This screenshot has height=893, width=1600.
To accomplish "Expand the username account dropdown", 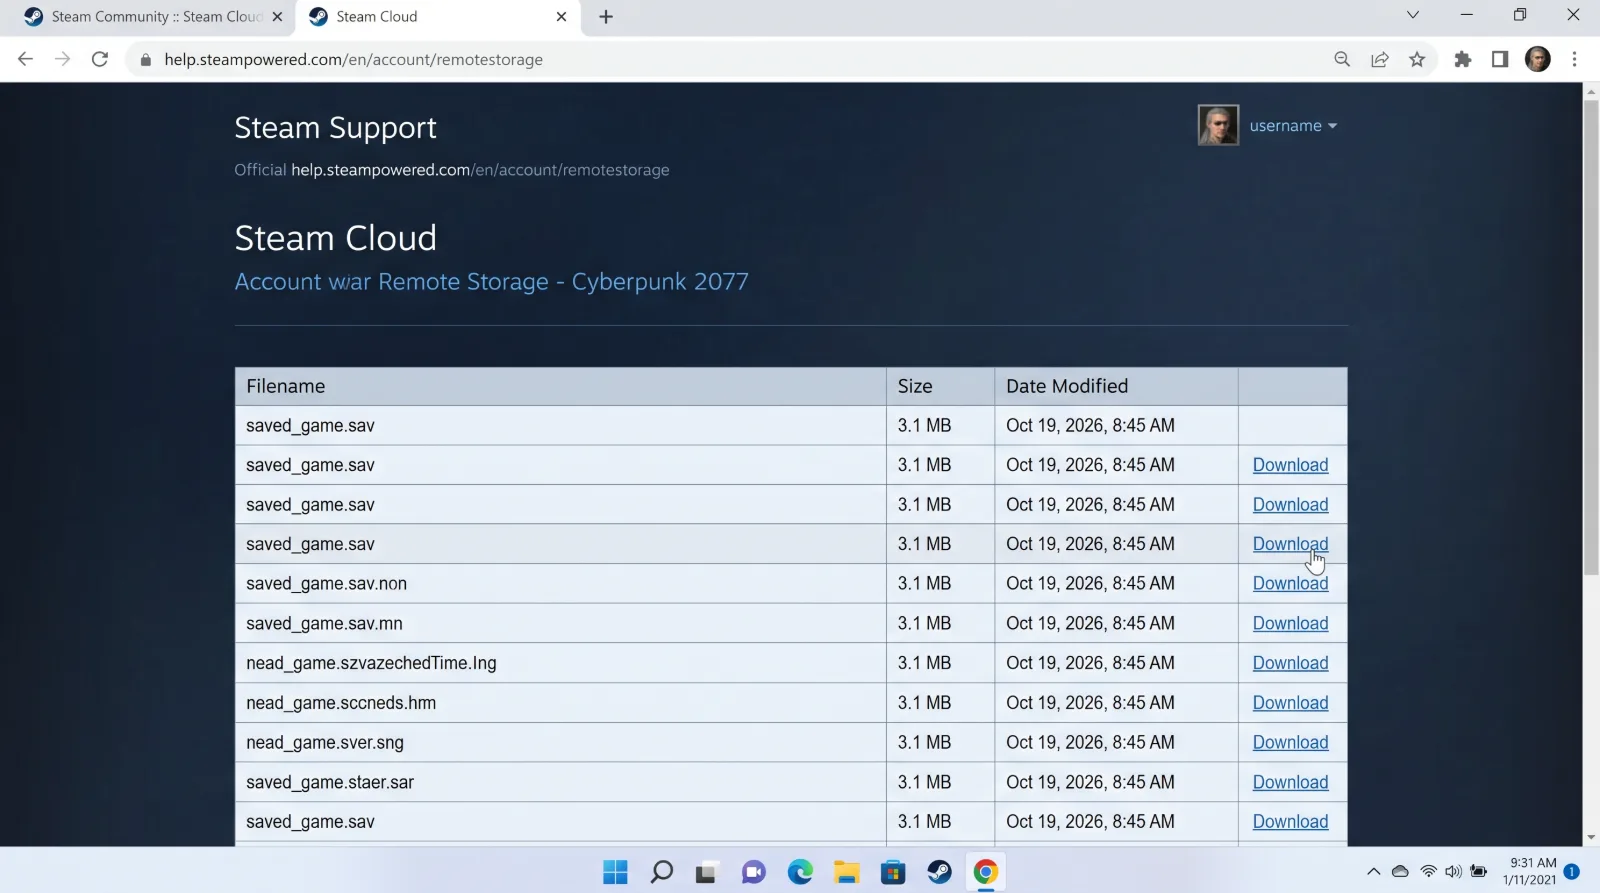I will 1293,126.
